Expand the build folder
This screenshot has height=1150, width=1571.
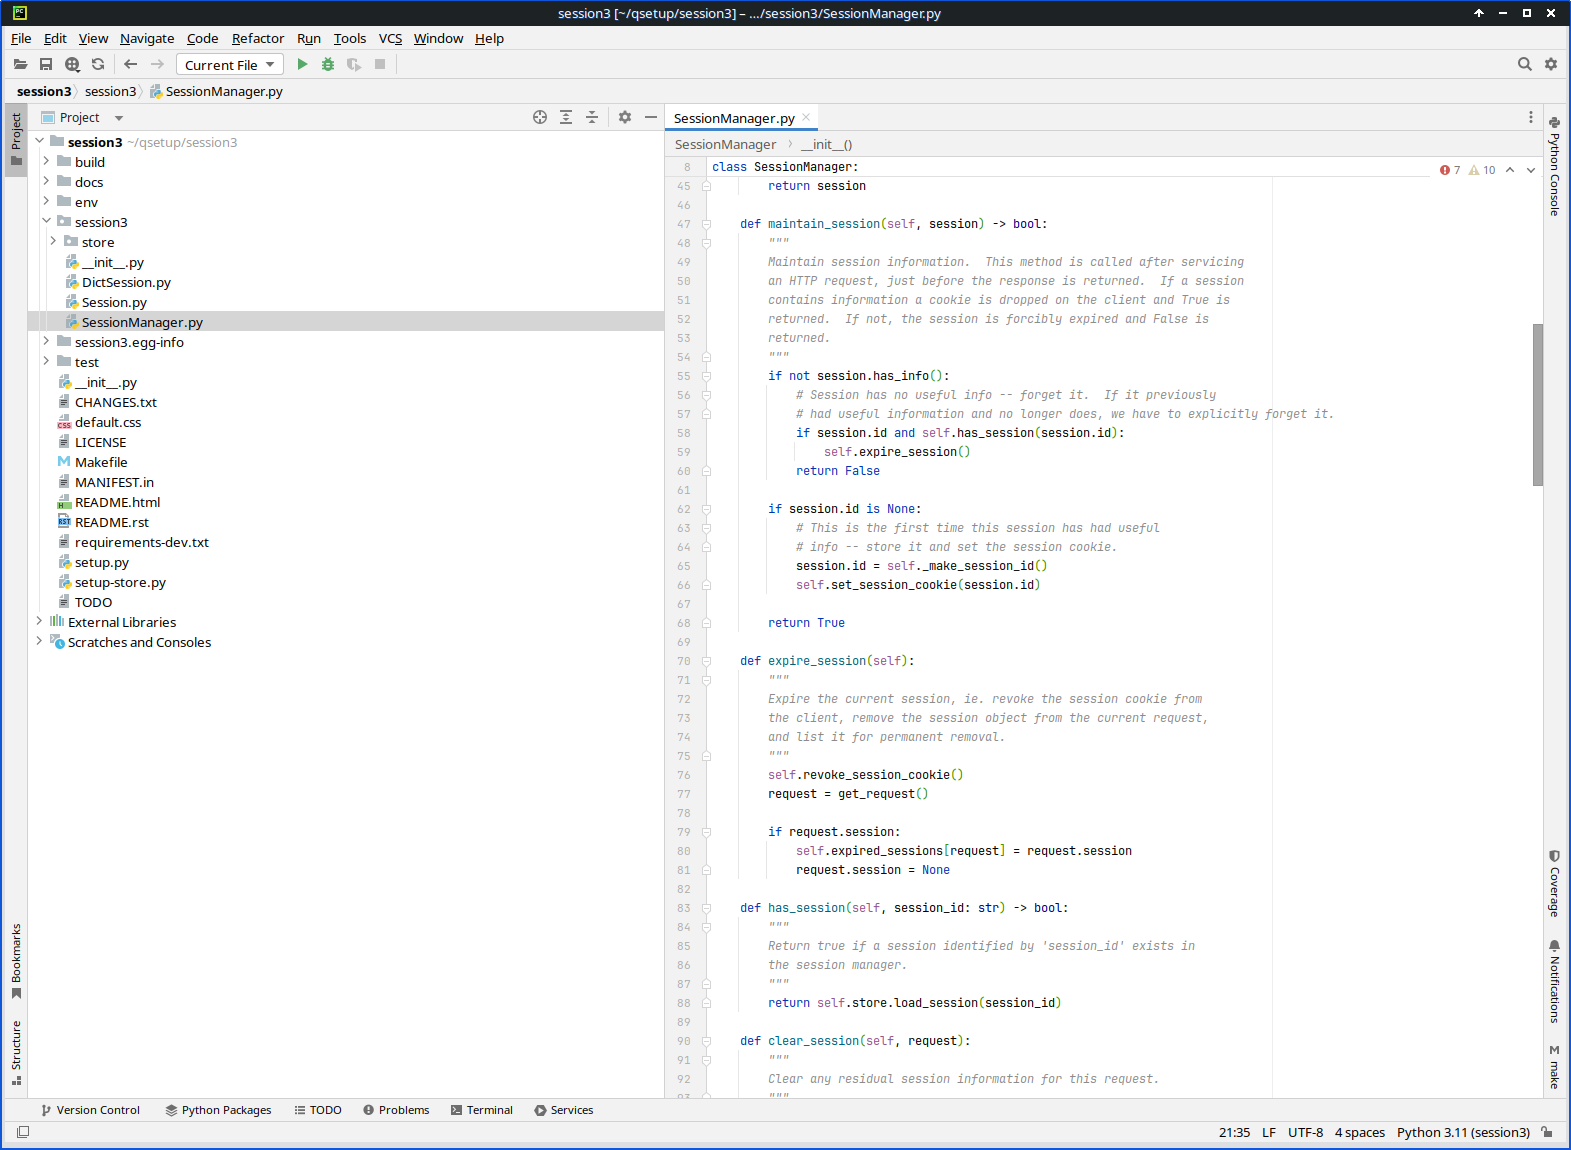[x=46, y=161]
